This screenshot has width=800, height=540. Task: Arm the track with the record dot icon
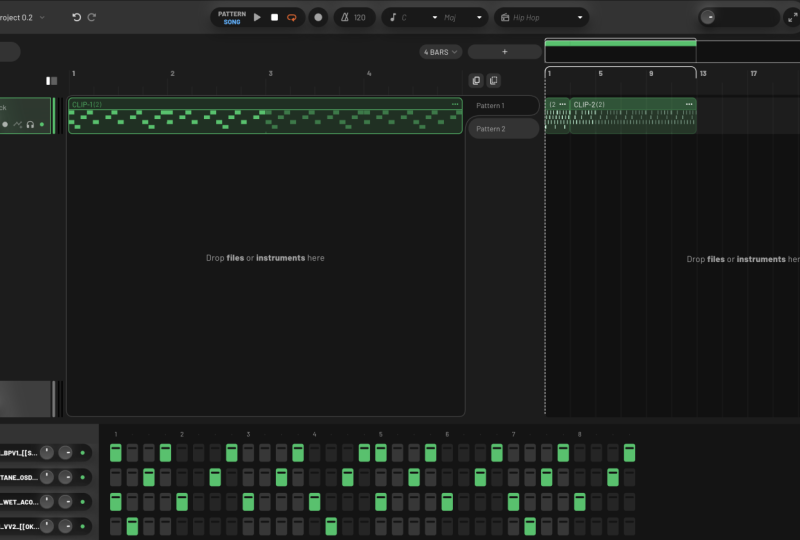tap(5, 124)
